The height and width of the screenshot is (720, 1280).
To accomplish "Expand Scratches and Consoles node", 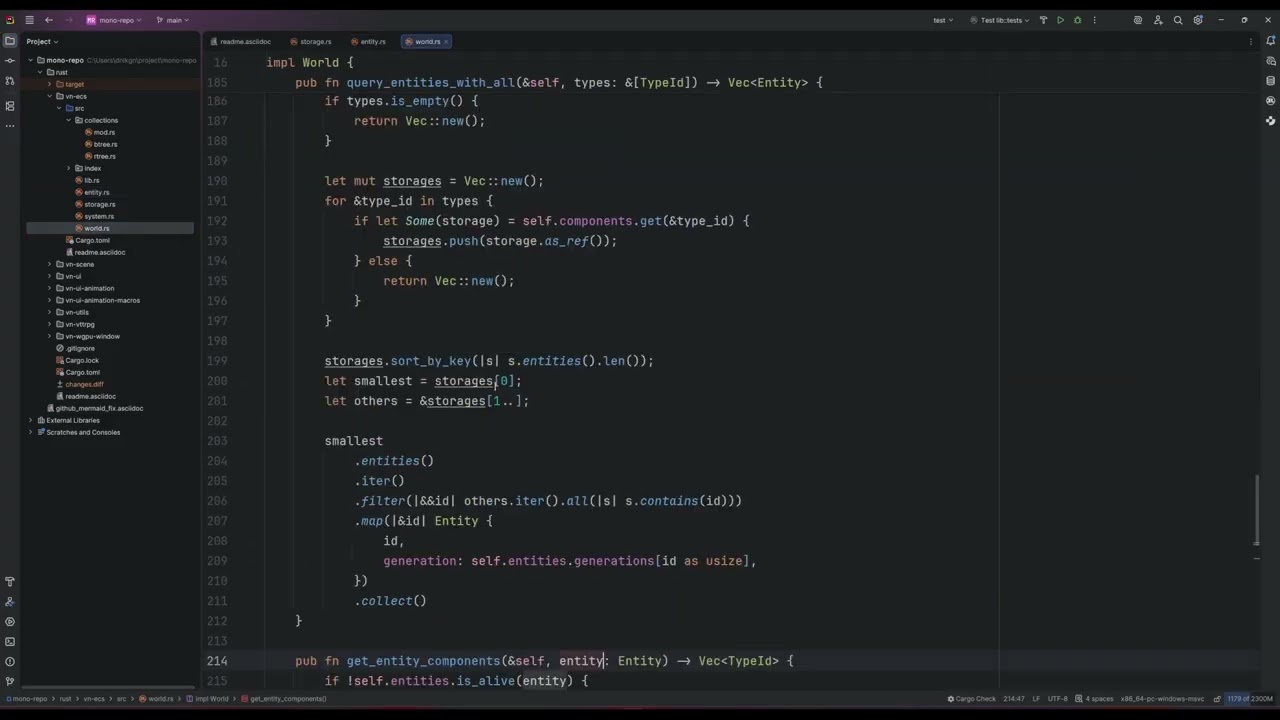I will pyautogui.click(x=31, y=432).
